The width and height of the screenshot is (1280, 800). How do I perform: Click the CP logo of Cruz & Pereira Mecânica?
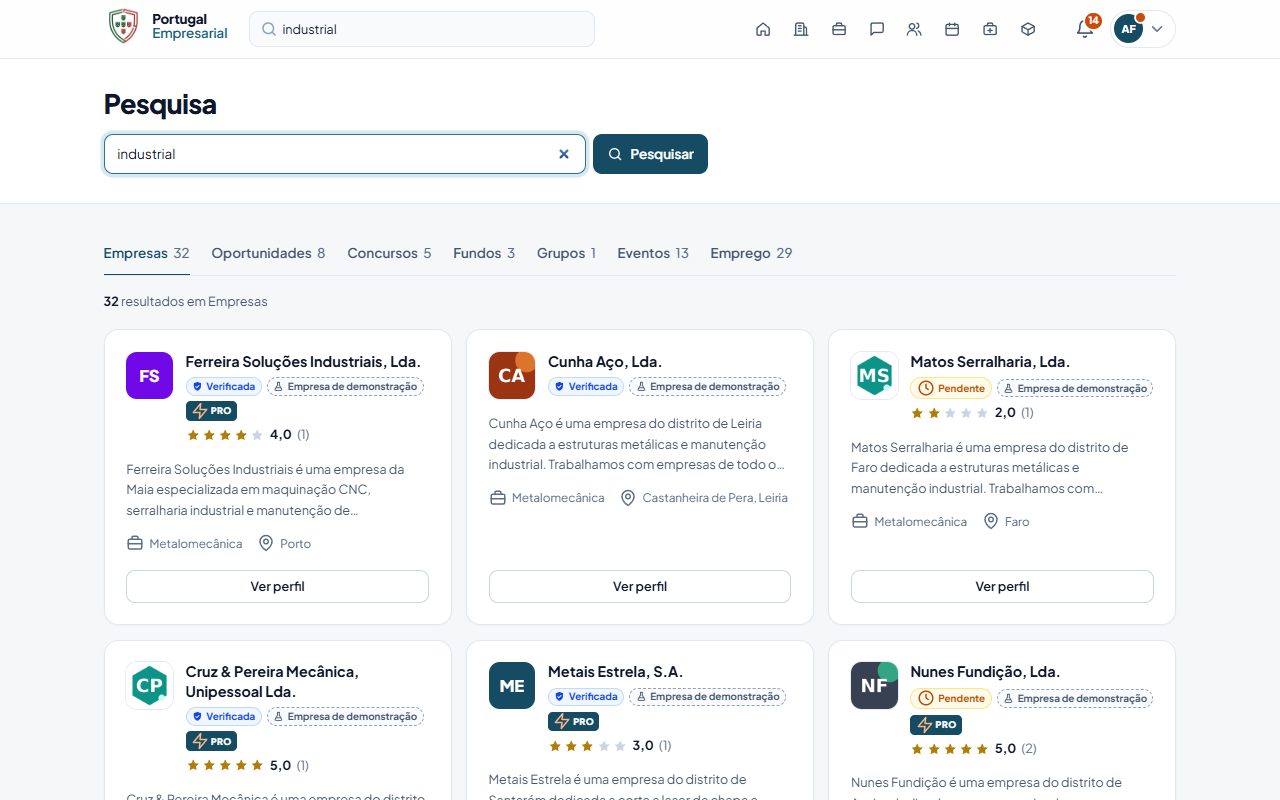149,686
